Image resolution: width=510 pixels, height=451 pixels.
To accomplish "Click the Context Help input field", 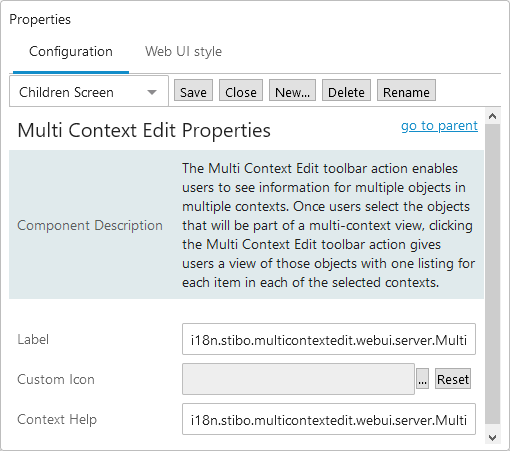I will pyautogui.click(x=329, y=419).
